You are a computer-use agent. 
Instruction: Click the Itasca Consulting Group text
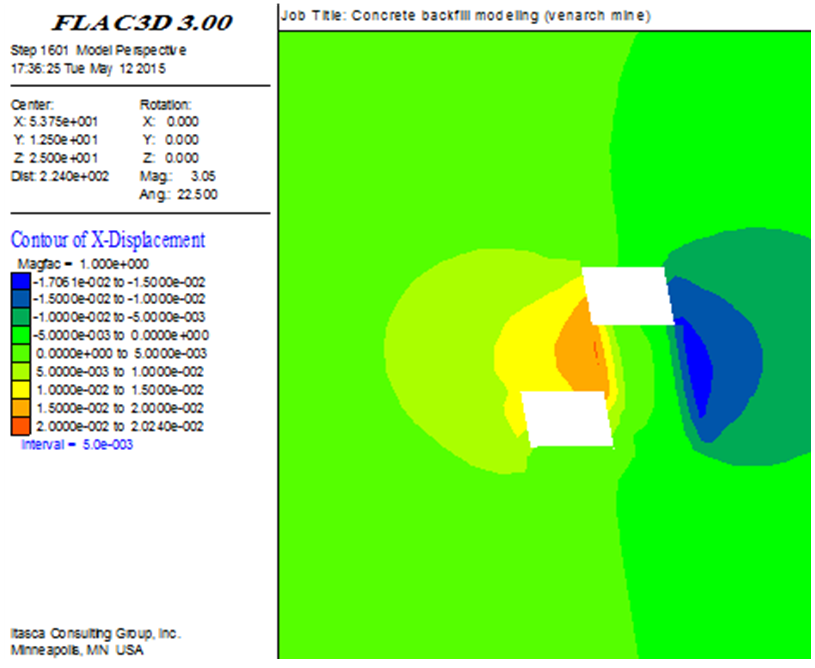[x=95, y=634]
